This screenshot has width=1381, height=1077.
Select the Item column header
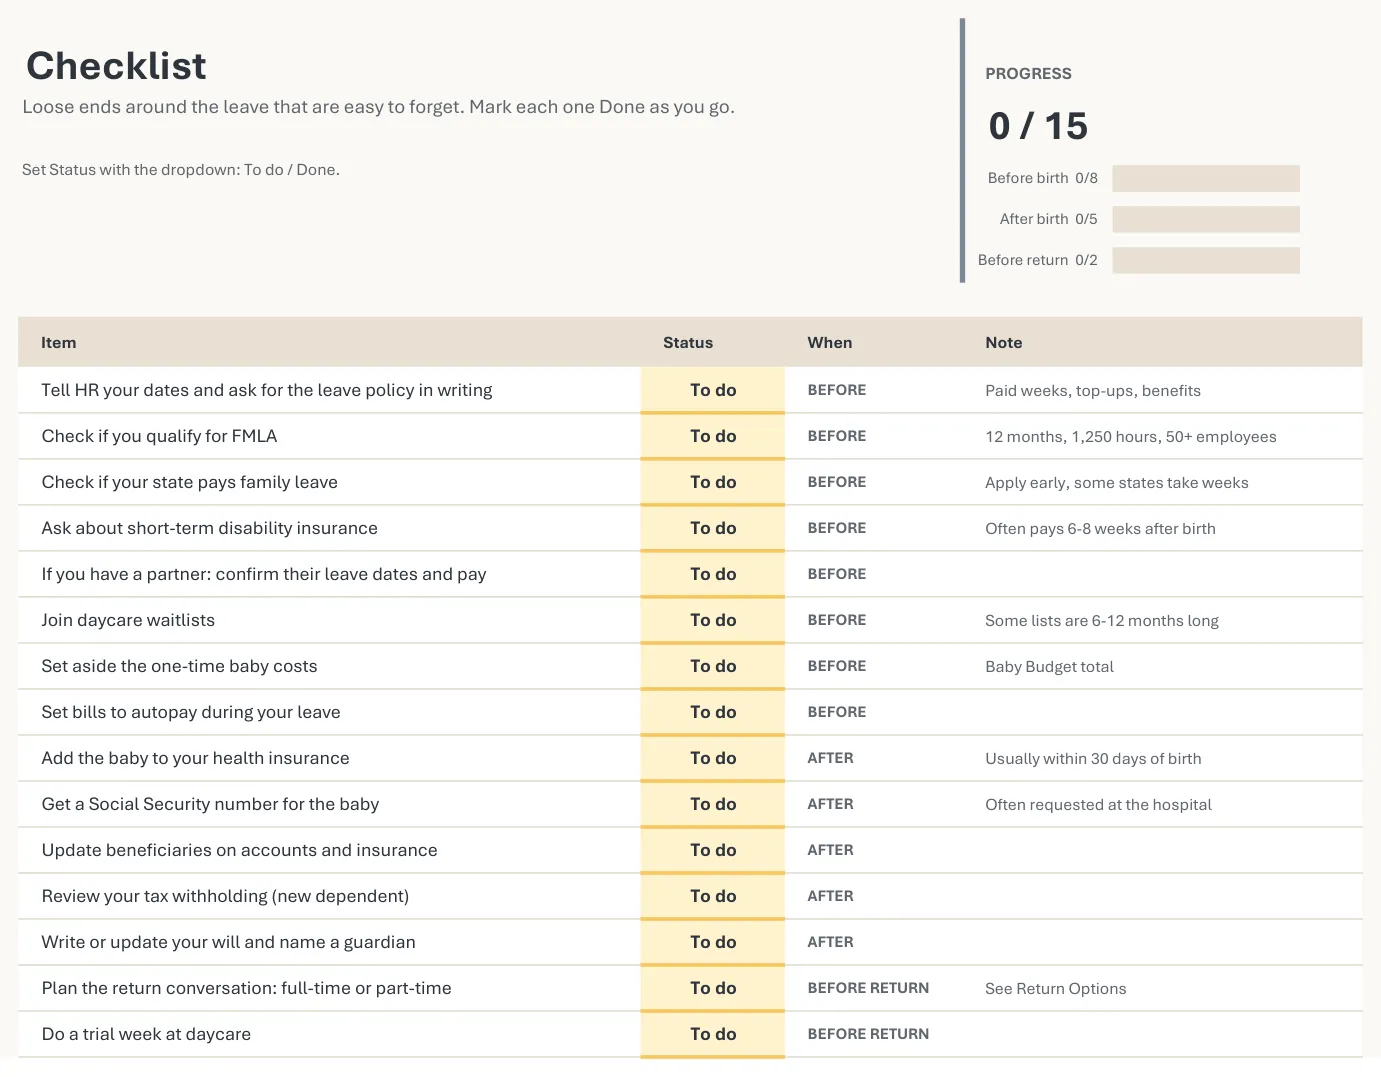pyautogui.click(x=59, y=343)
